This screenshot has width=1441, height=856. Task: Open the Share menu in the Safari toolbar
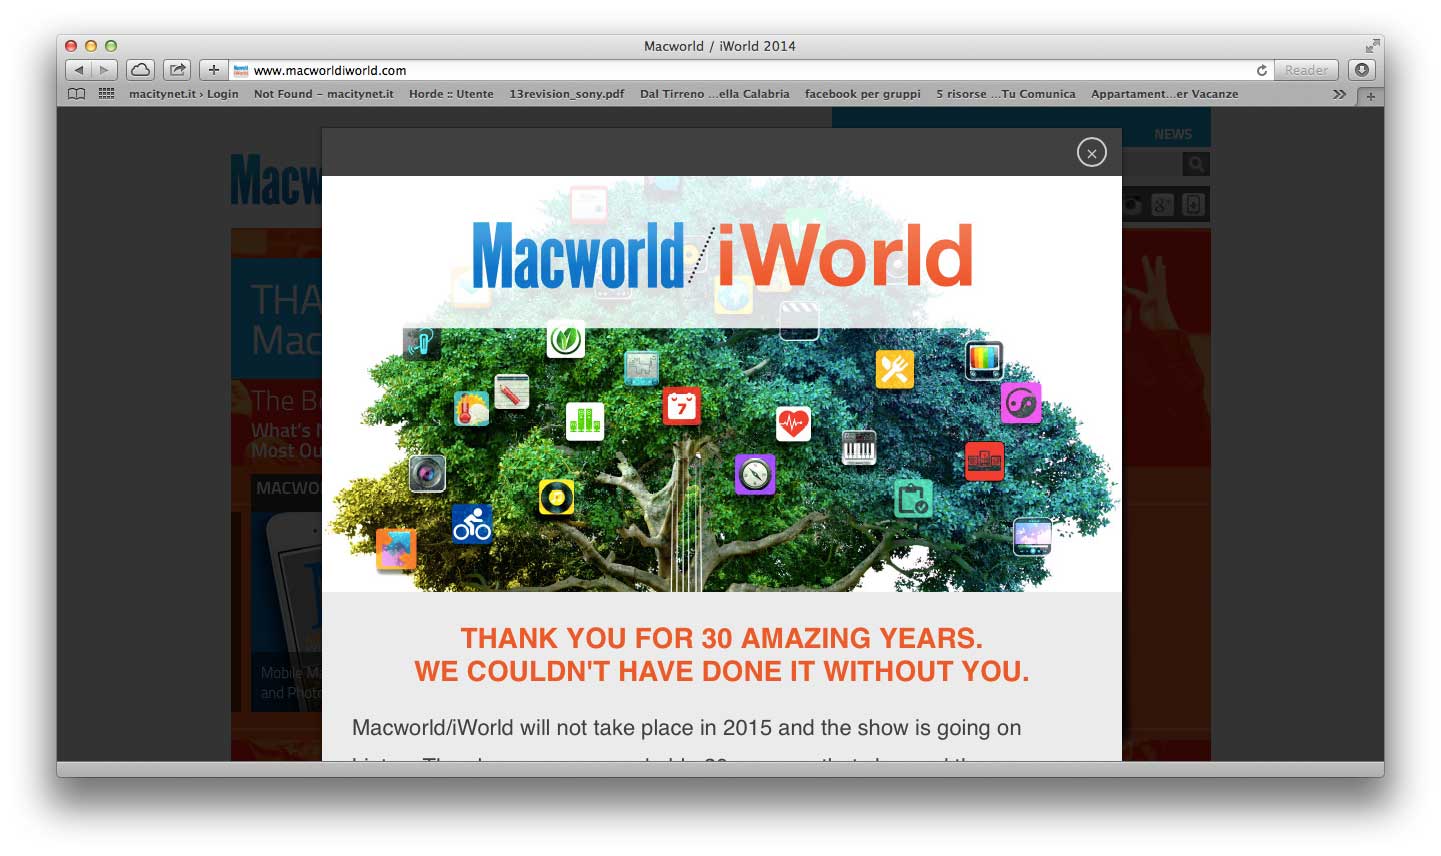[x=177, y=70]
